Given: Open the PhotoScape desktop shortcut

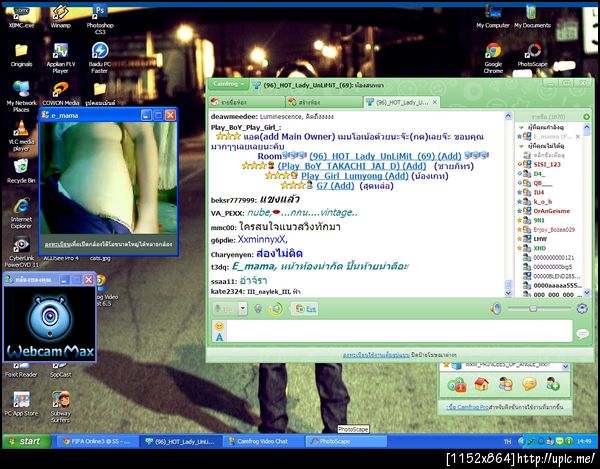Looking at the screenshot, I should tap(532, 55).
